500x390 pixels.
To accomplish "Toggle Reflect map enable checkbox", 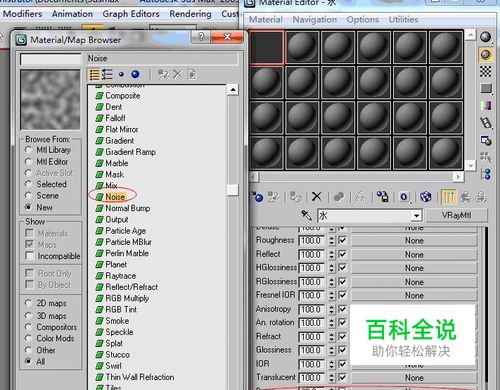I will click(x=342, y=254).
